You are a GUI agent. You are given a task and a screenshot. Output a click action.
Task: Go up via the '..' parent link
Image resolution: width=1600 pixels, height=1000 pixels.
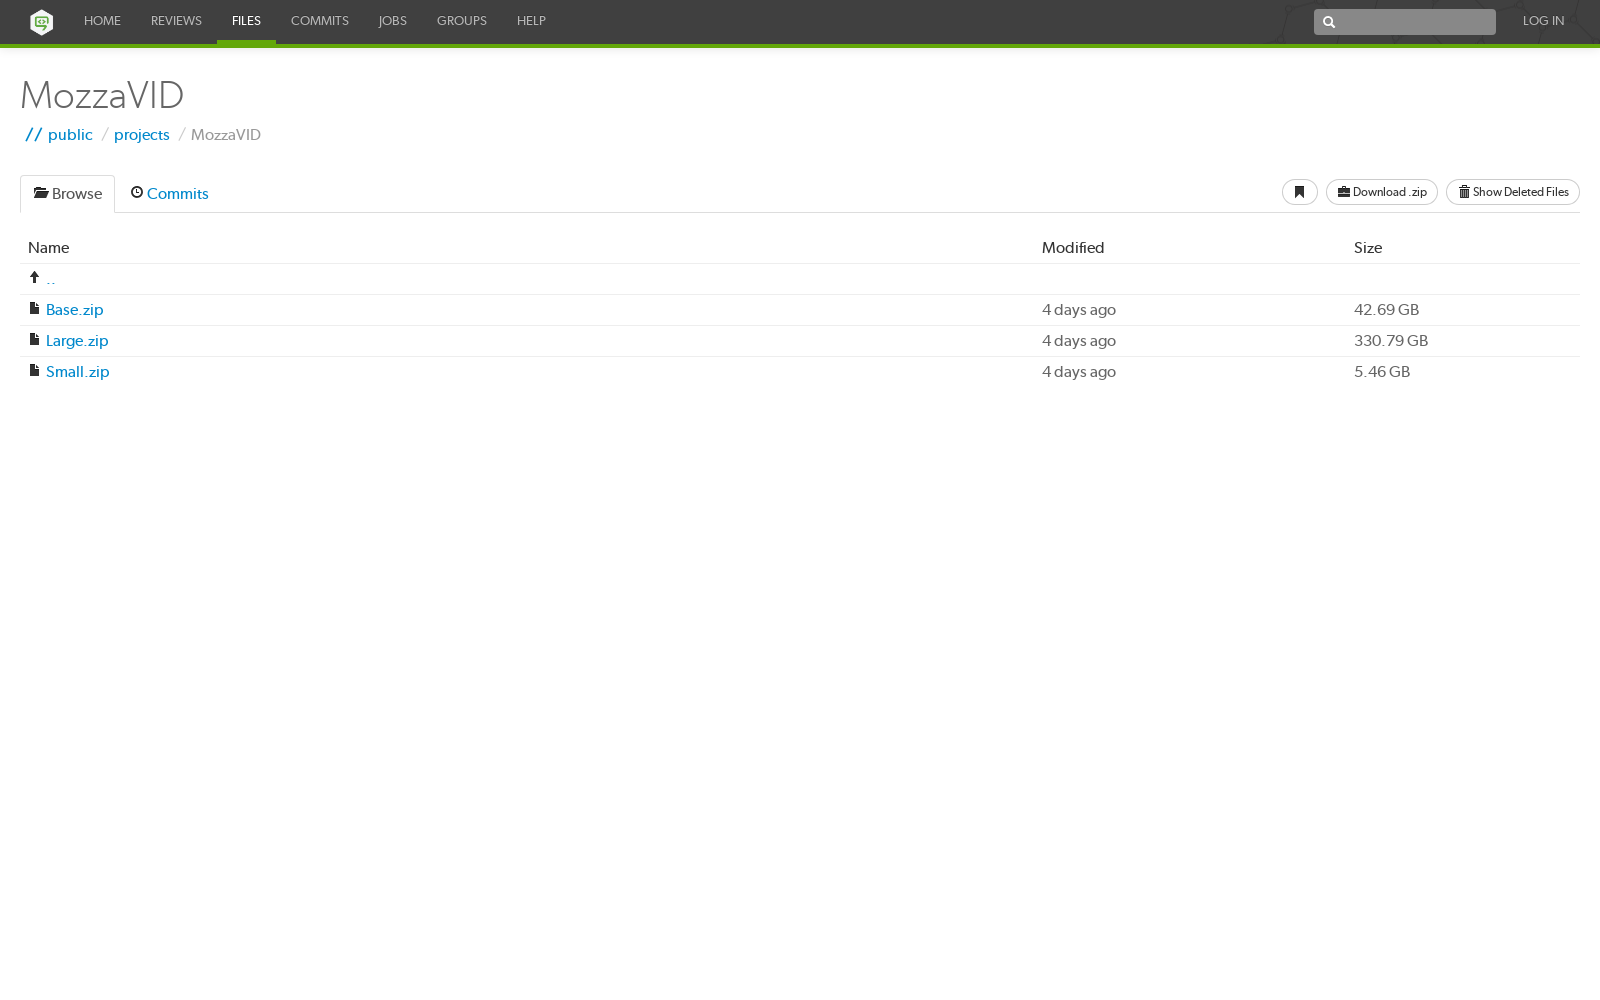click(51, 279)
